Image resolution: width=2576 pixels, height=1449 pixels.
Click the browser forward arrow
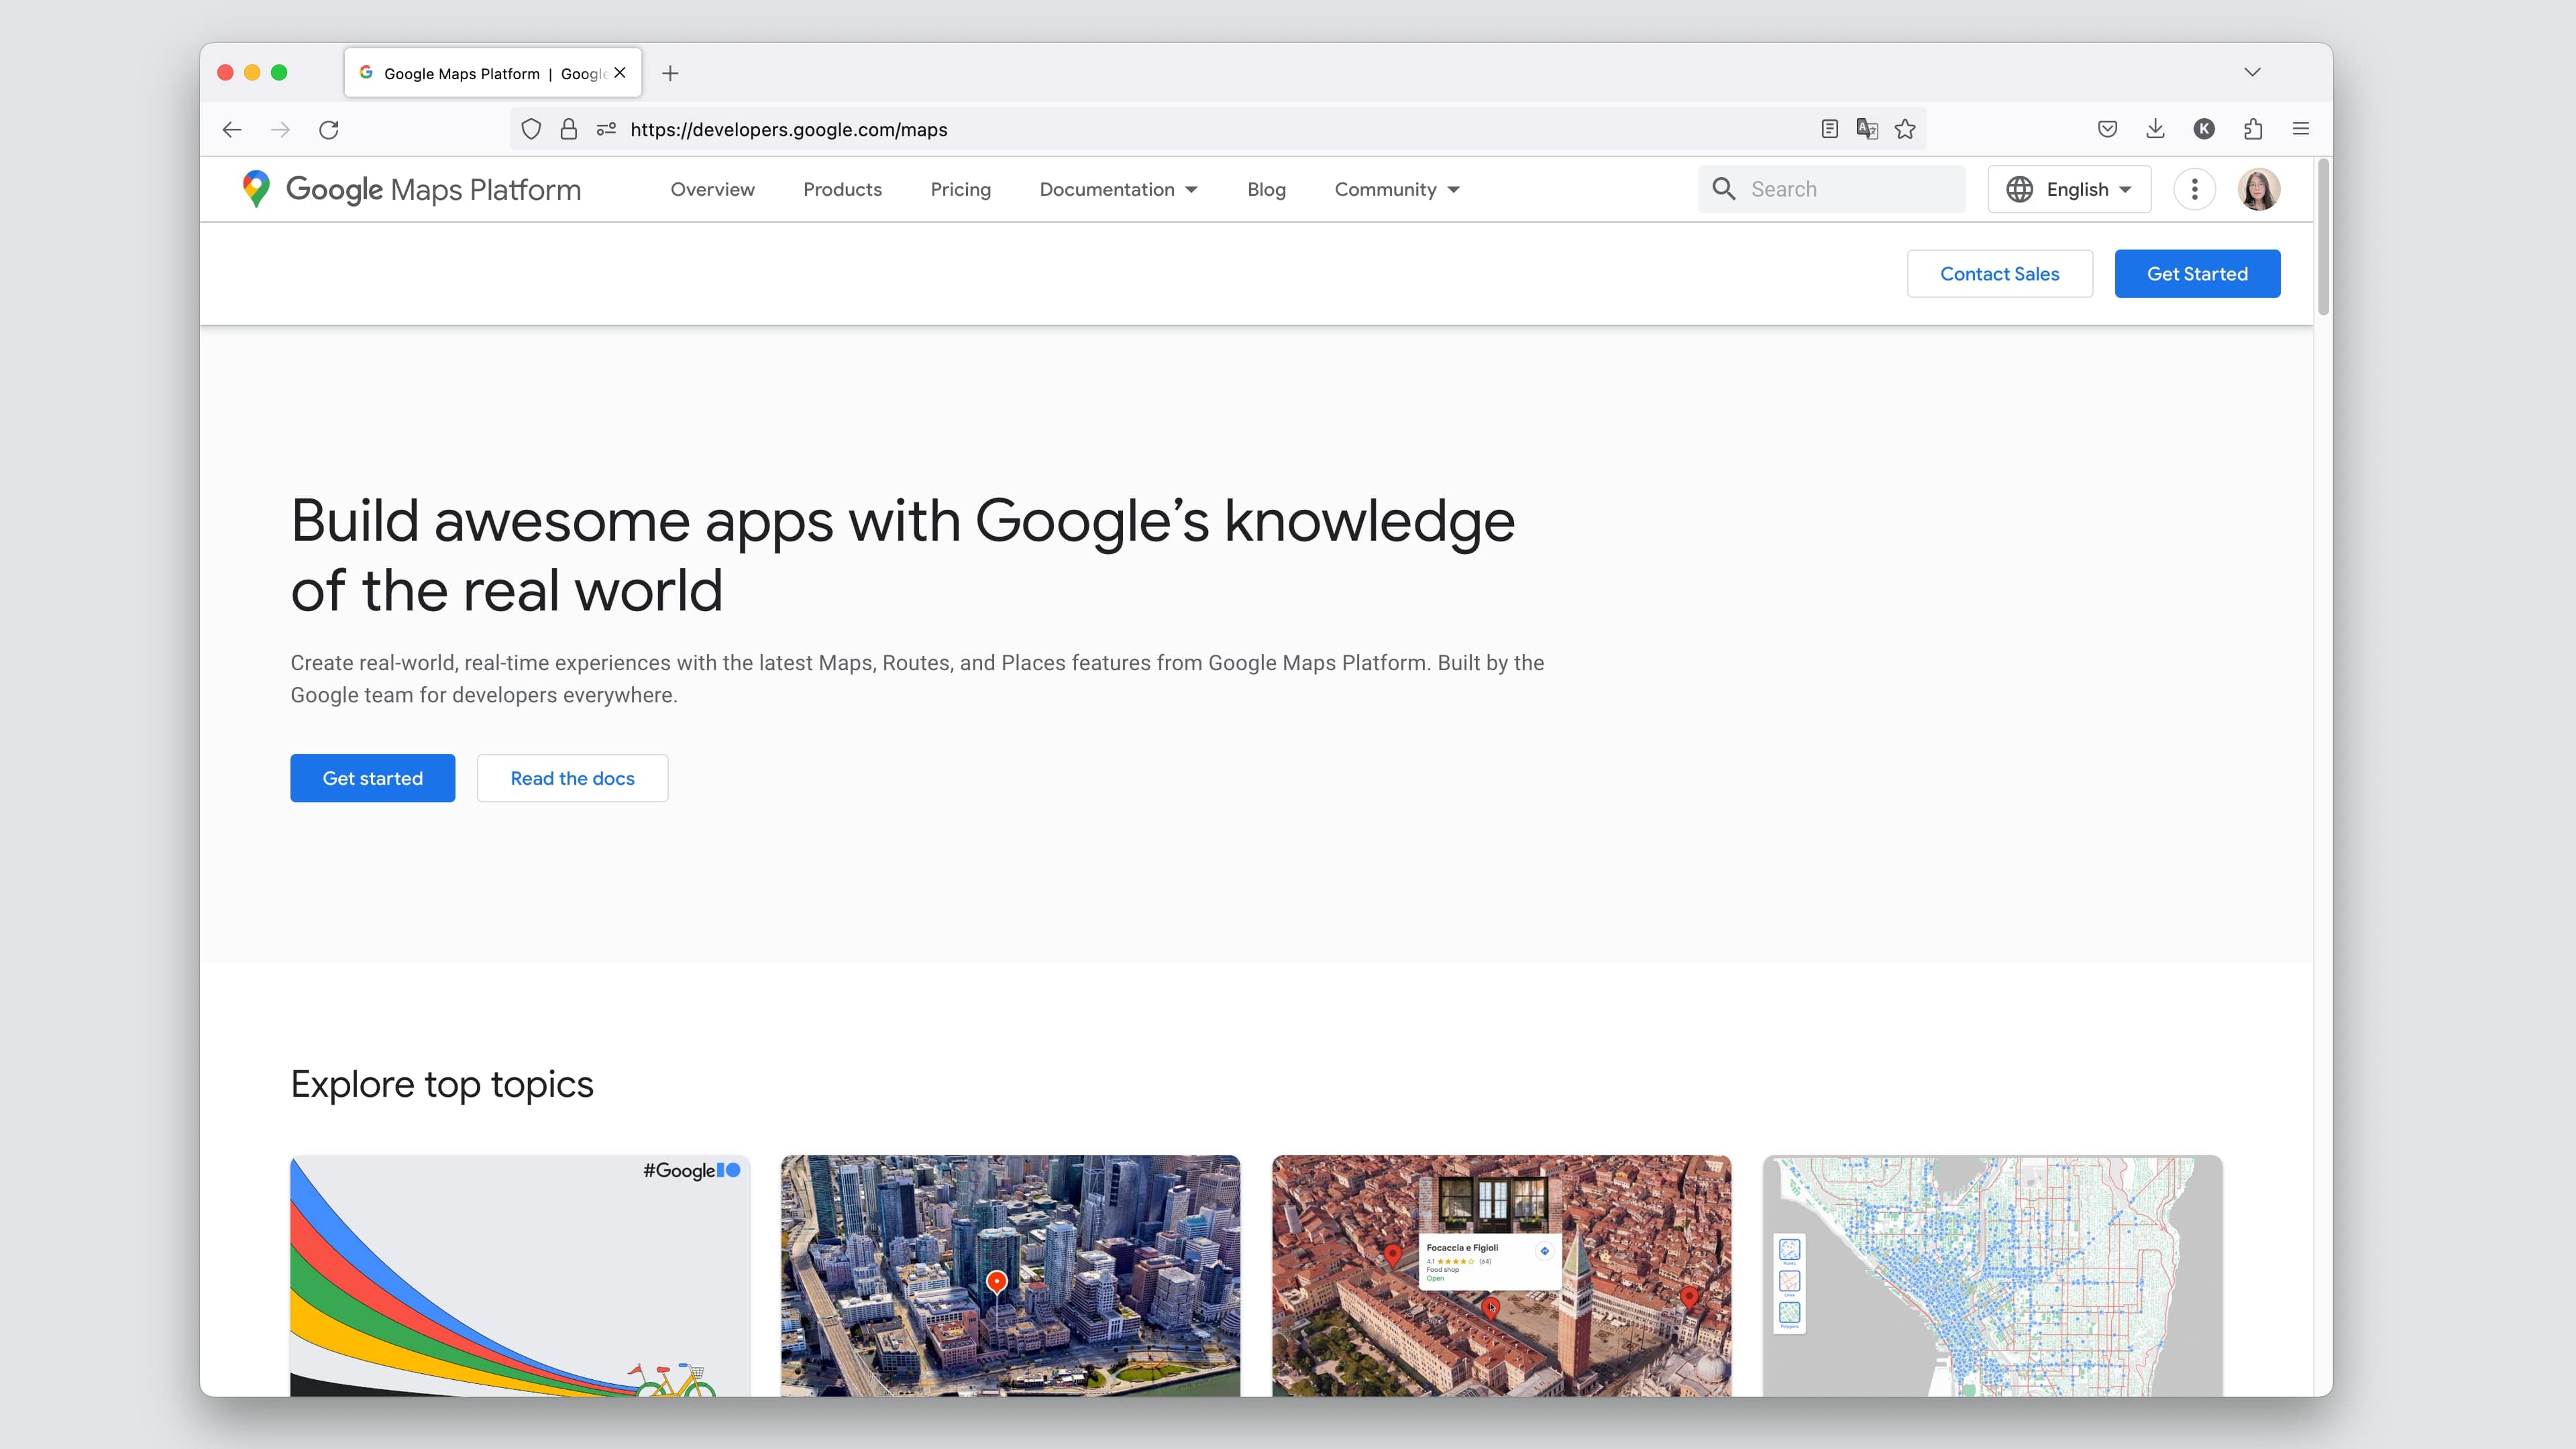click(280, 129)
